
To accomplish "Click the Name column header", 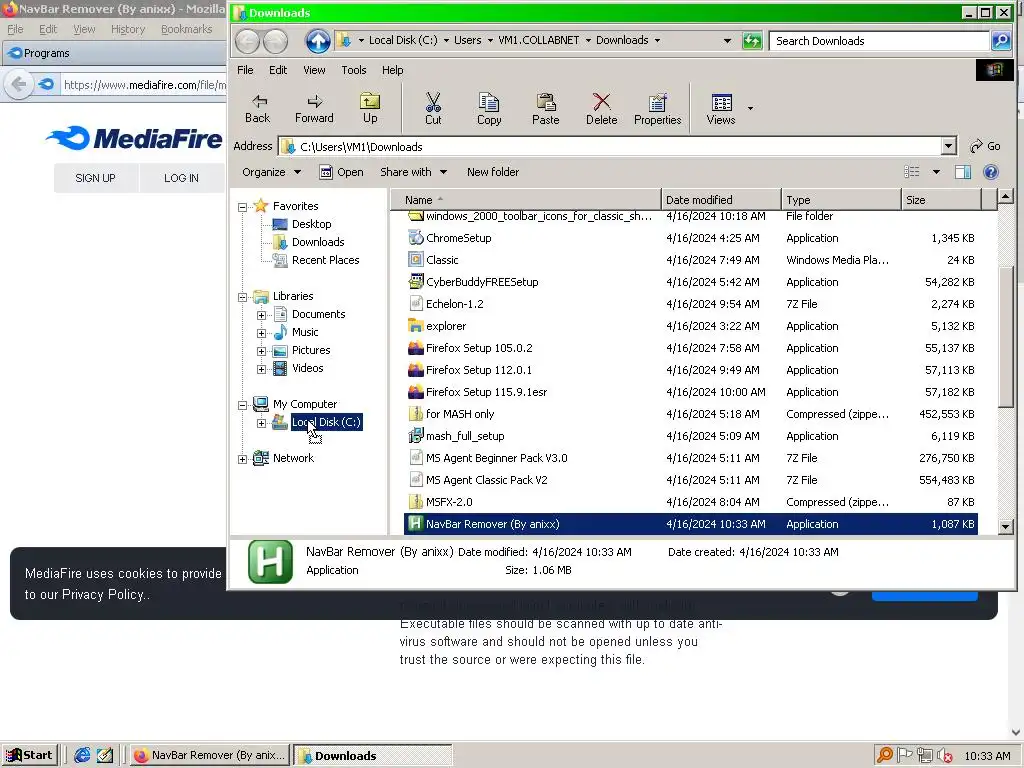I will (526, 200).
